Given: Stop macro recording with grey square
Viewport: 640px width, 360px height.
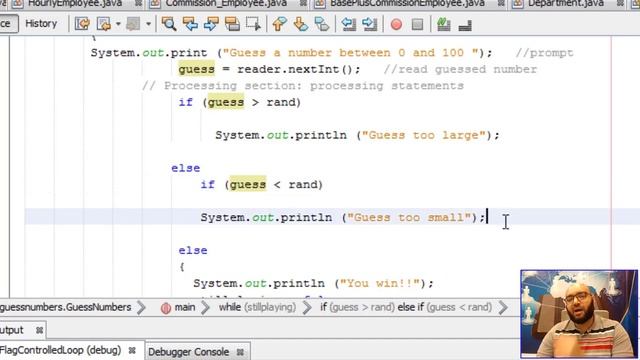Looking at the screenshot, I should pyautogui.click(x=417, y=25).
